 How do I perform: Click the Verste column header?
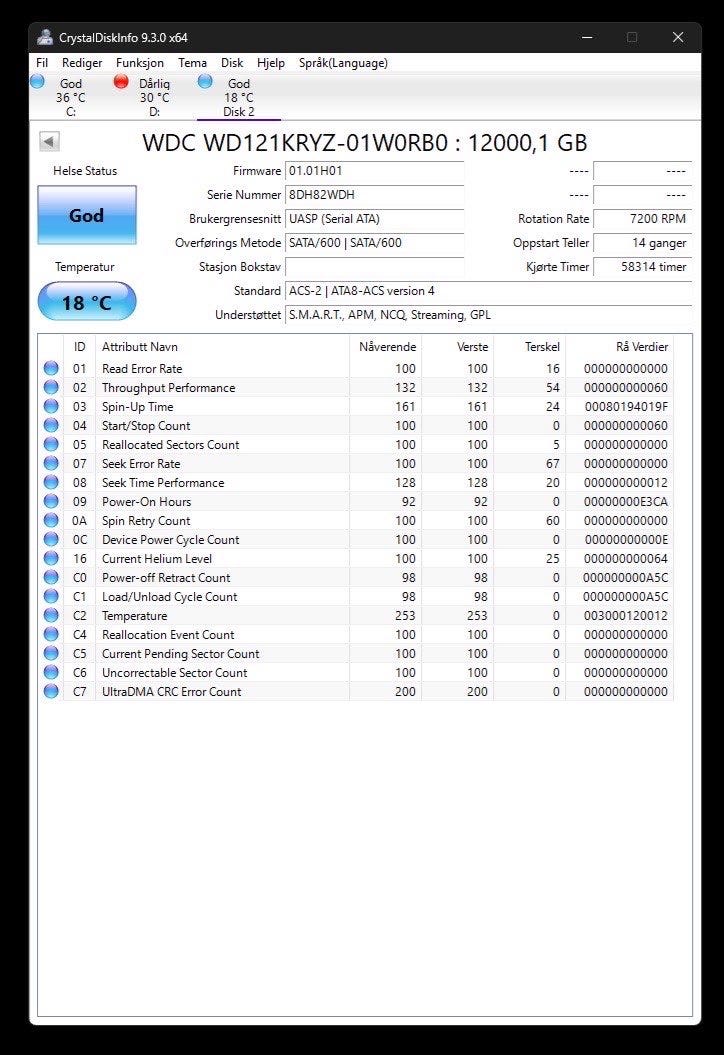point(458,347)
